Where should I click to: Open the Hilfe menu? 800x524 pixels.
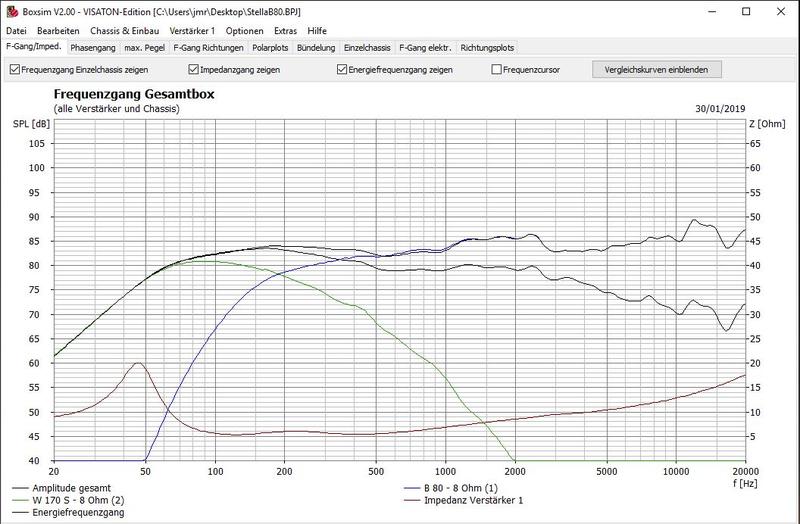pyautogui.click(x=317, y=31)
